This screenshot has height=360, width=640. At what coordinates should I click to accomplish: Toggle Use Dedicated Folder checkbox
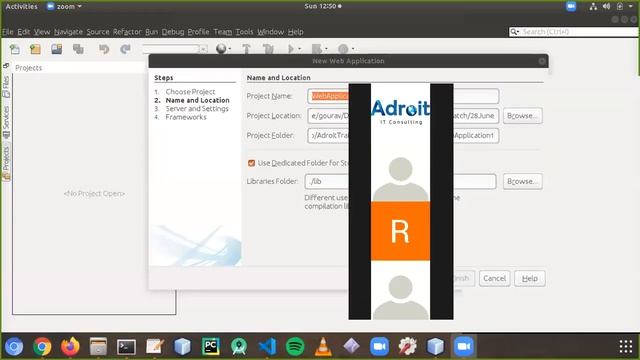[x=251, y=163]
